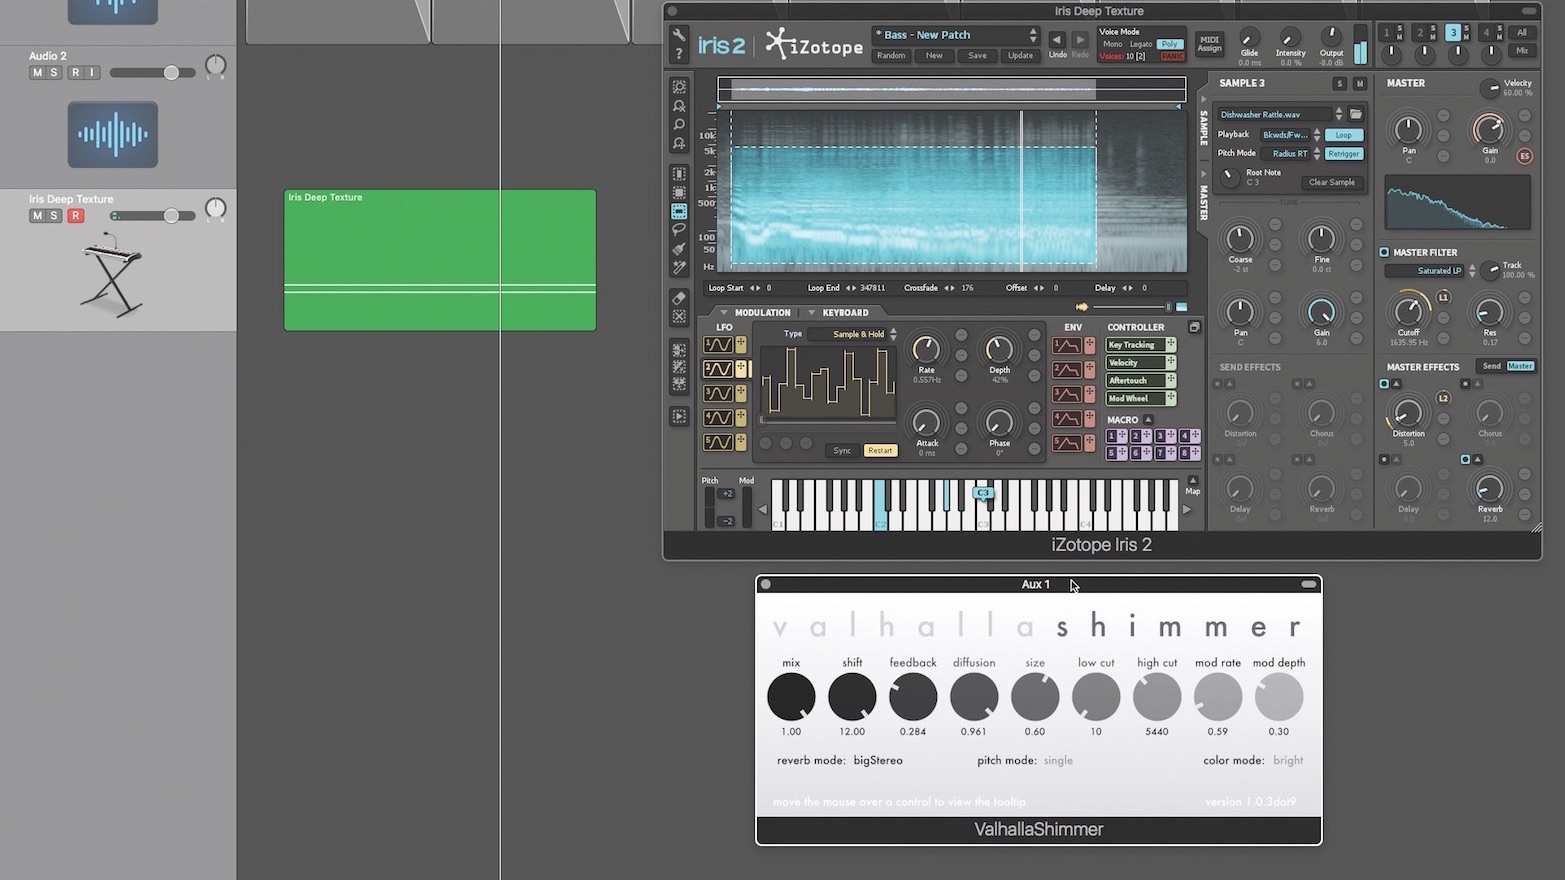This screenshot has height=880, width=1565.
Task: Toggle the Master Filter enable checkbox
Action: click(x=1385, y=252)
